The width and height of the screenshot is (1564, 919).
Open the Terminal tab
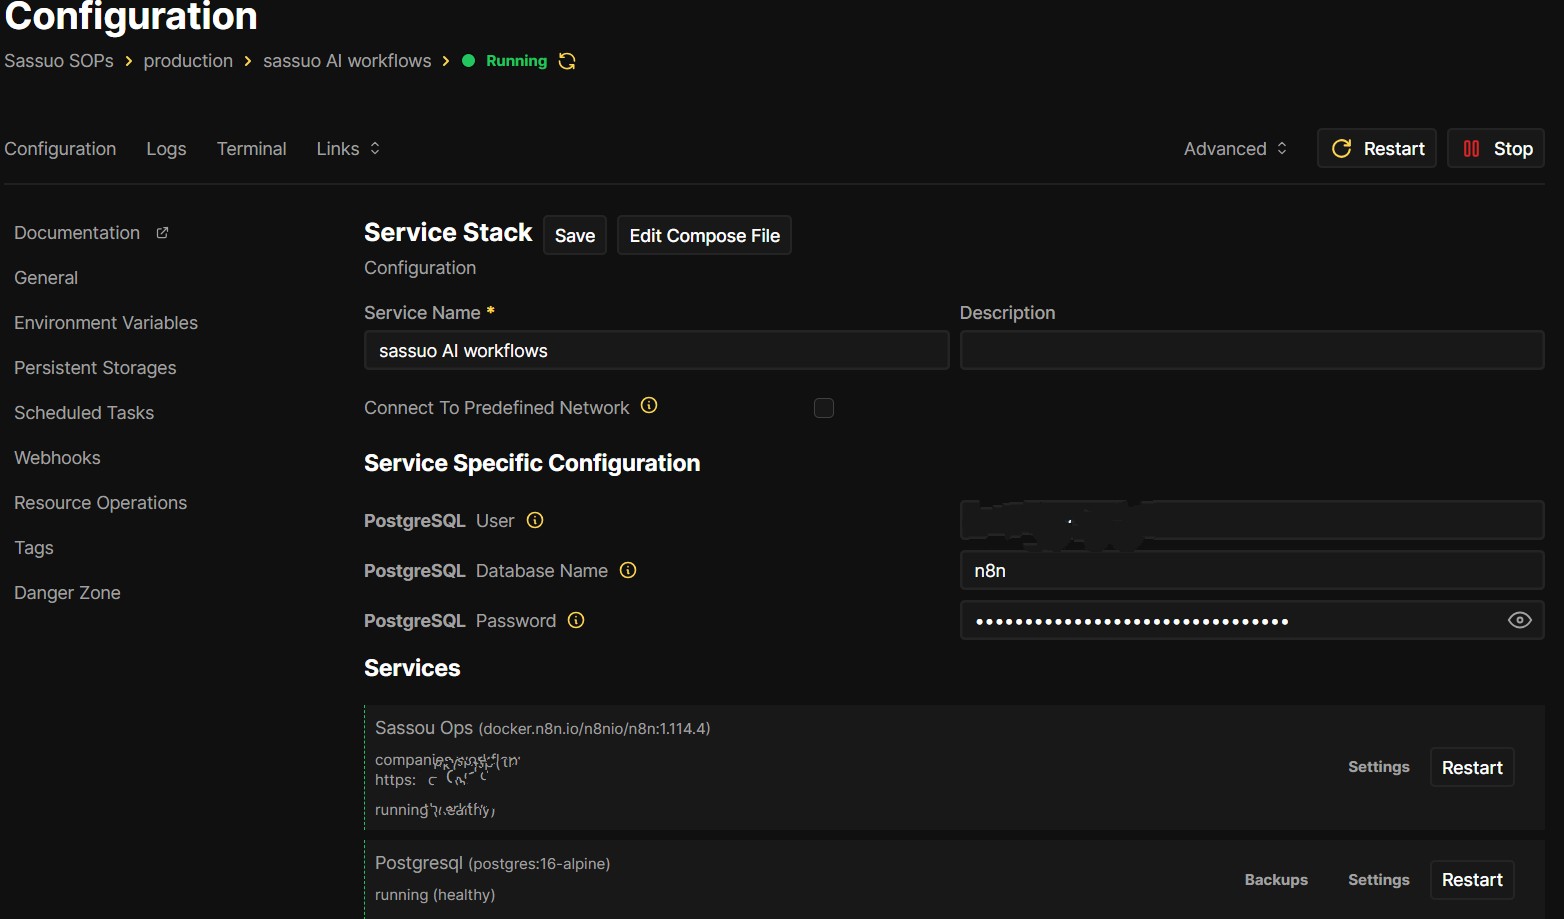click(x=251, y=149)
